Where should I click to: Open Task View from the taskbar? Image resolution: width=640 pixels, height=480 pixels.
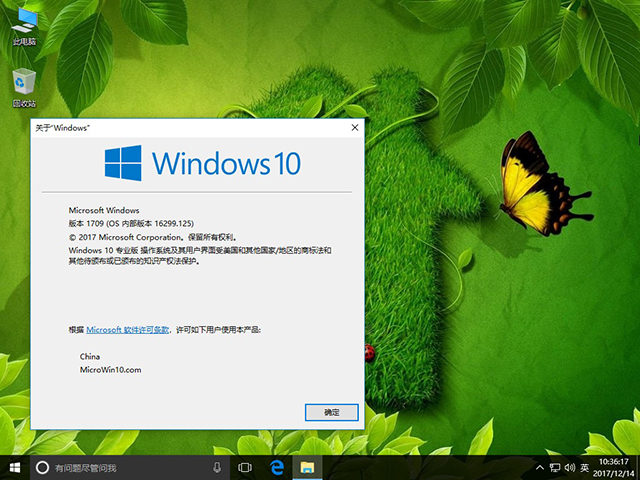[x=245, y=468]
